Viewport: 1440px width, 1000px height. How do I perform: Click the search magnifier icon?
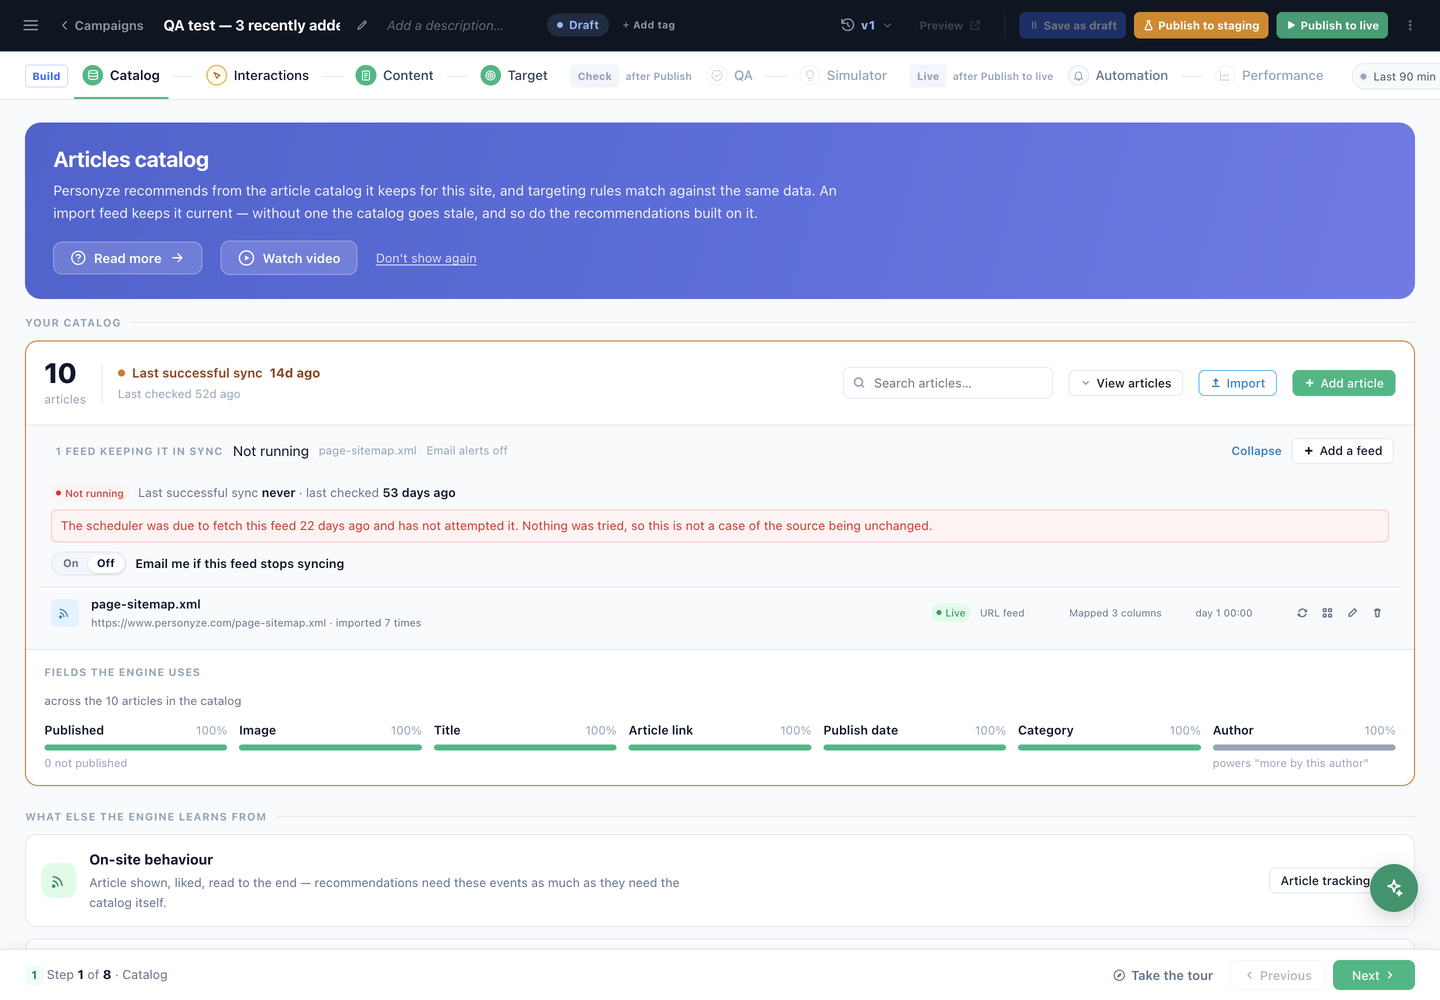[x=859, y=383]
